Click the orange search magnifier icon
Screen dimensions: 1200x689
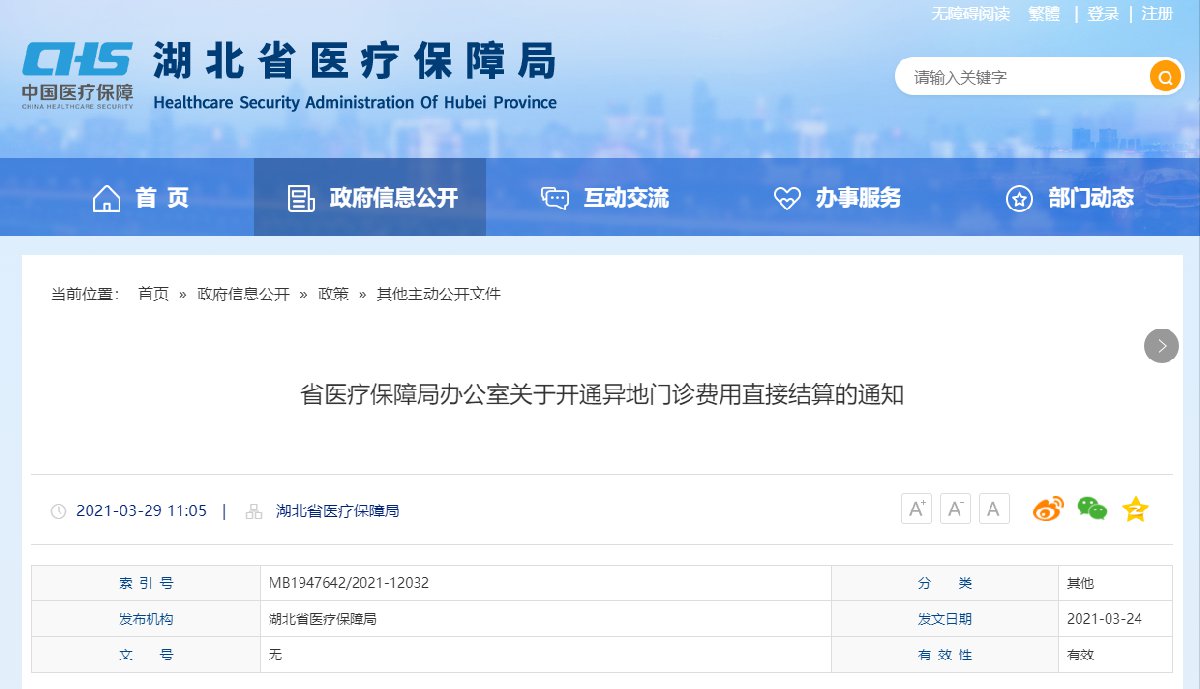tap(1165, 76)
